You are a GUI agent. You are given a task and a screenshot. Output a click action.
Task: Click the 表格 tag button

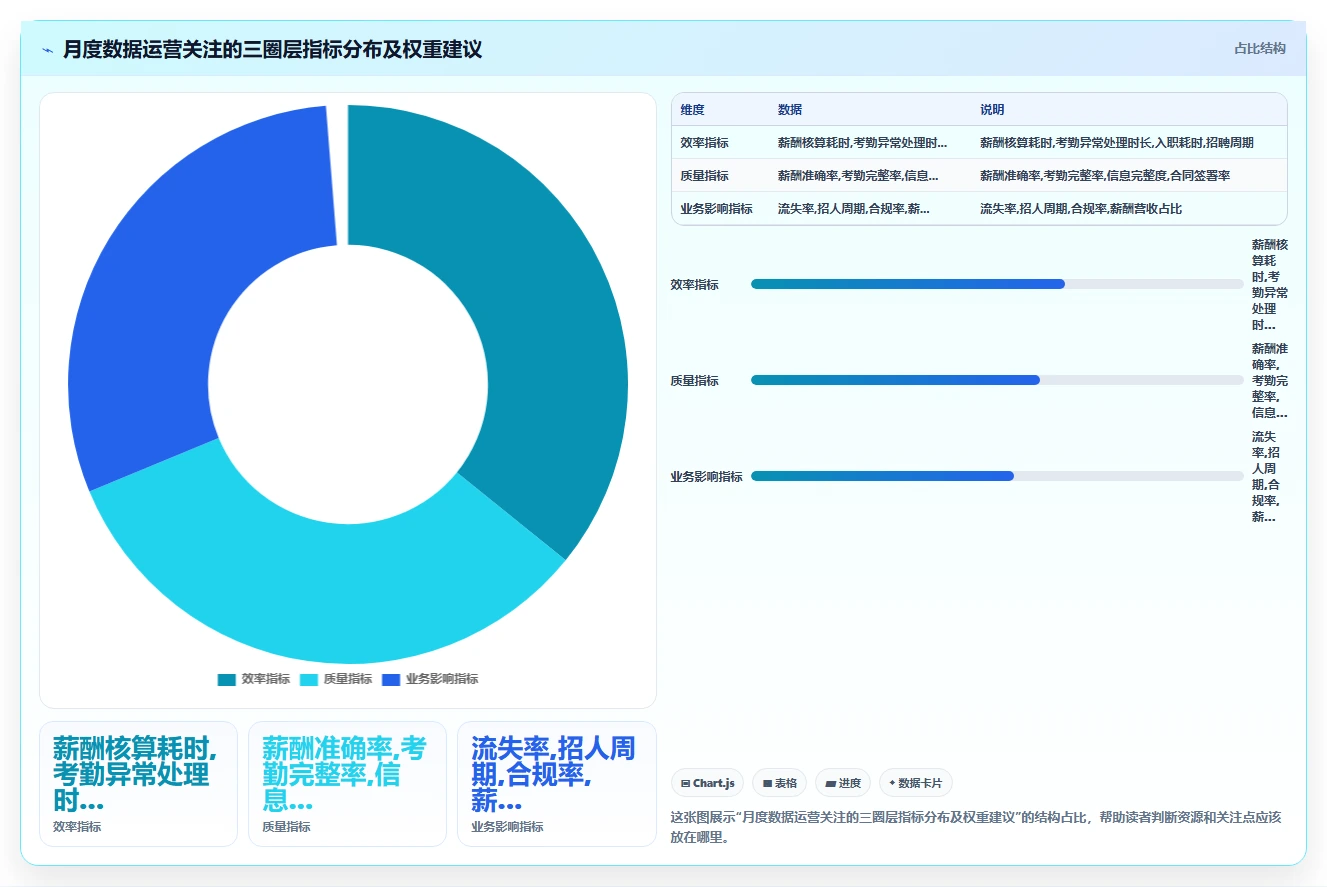(779, 783)
